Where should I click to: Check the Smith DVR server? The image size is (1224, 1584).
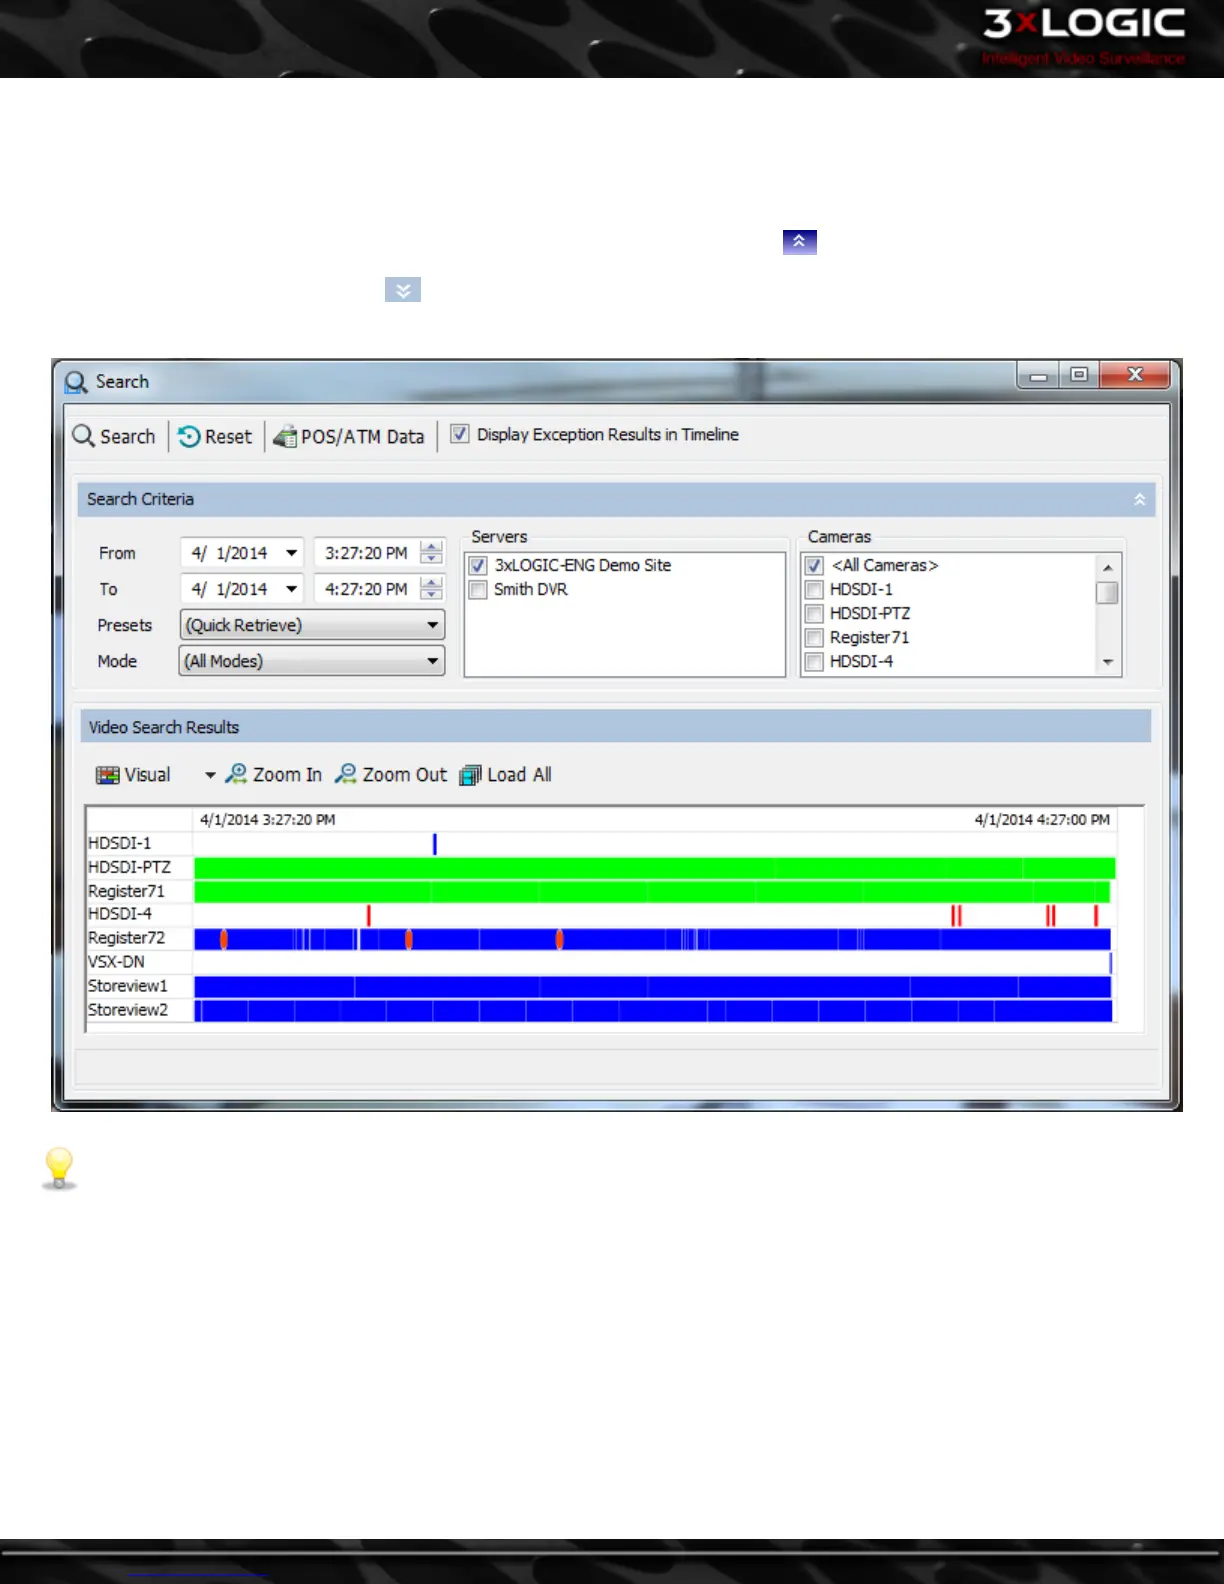[x=479, y=589]
